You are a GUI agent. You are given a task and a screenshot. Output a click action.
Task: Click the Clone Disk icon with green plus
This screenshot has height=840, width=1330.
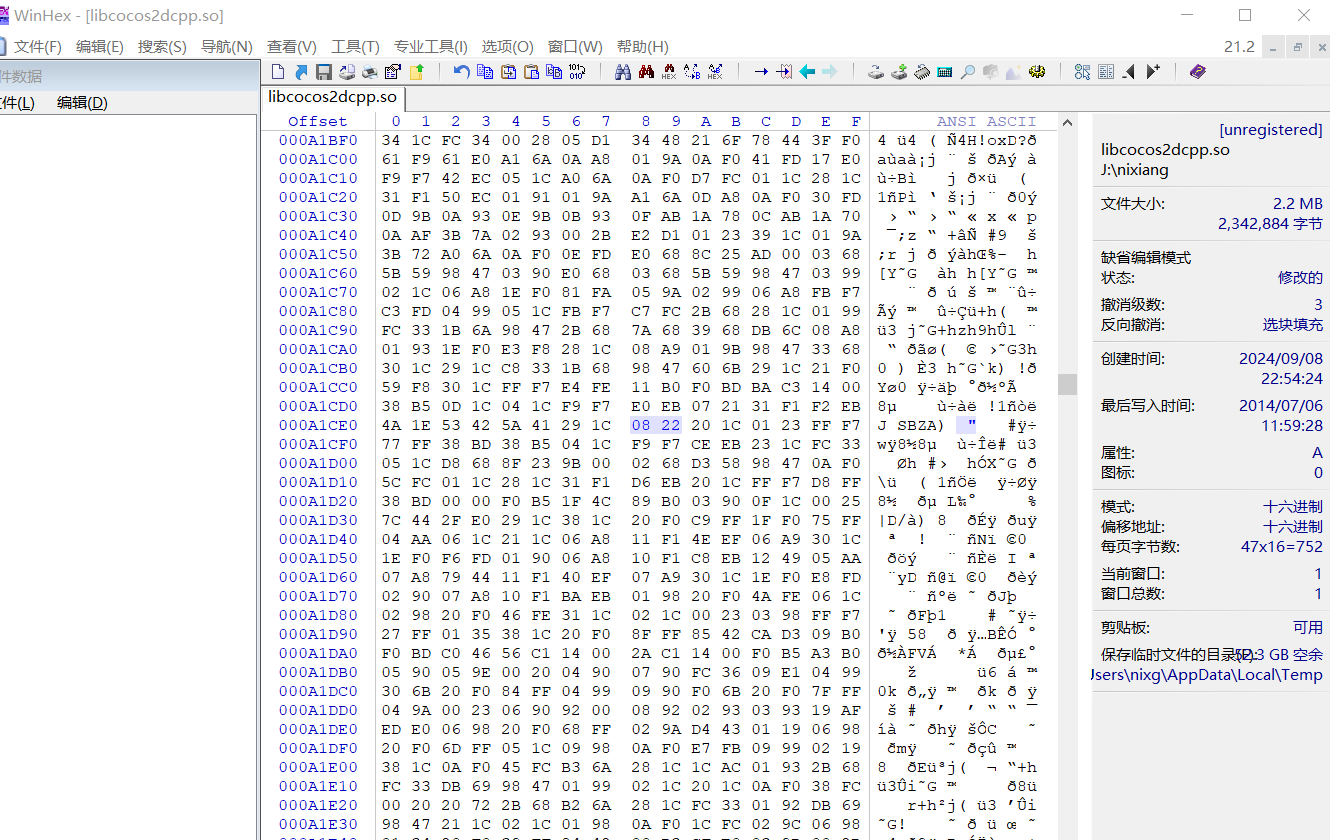pyautogui.click(x=899, y=72)
